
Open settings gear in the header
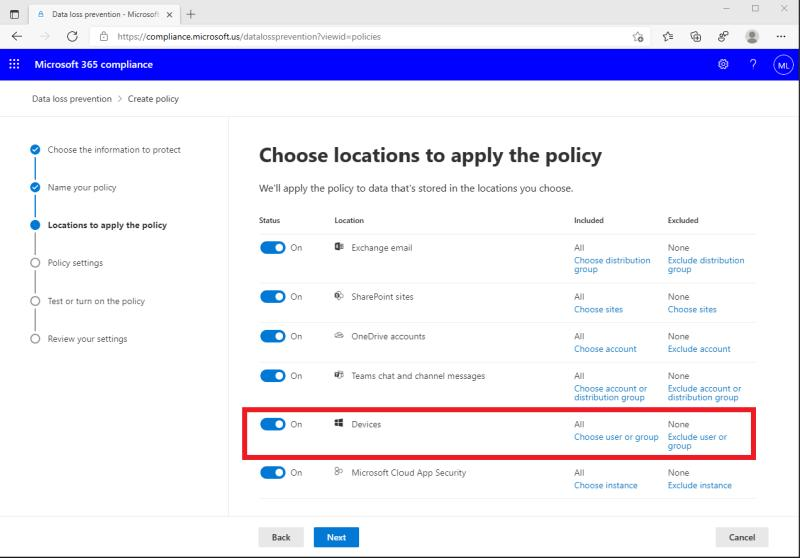click(x=723, y=64)
